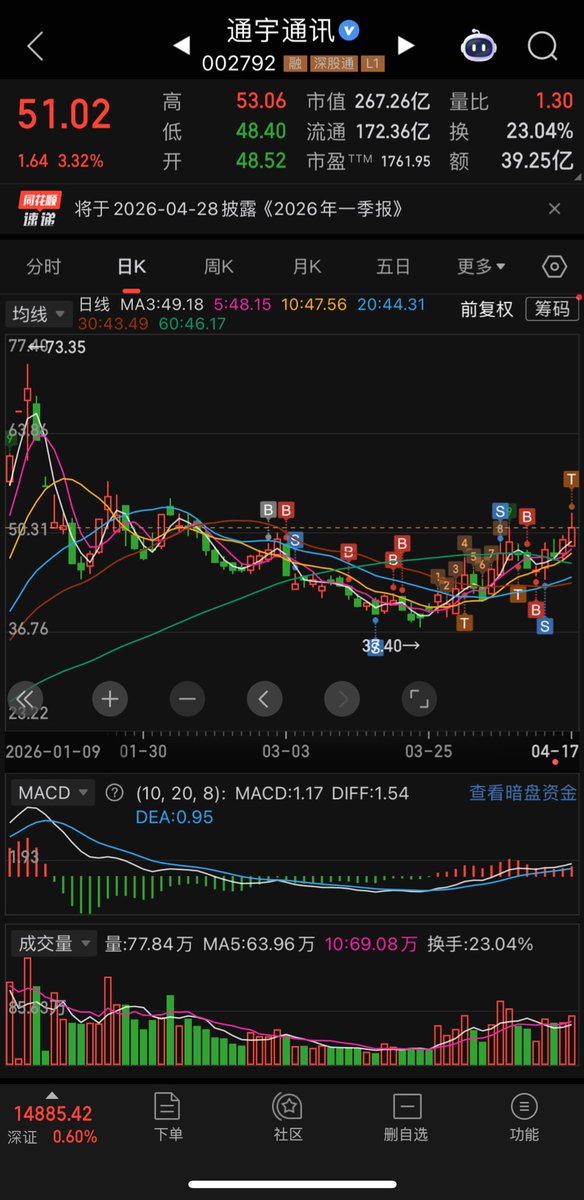Switch to previous stock with left triangle
584x1200 pixels.
click(x=182, y=45)
